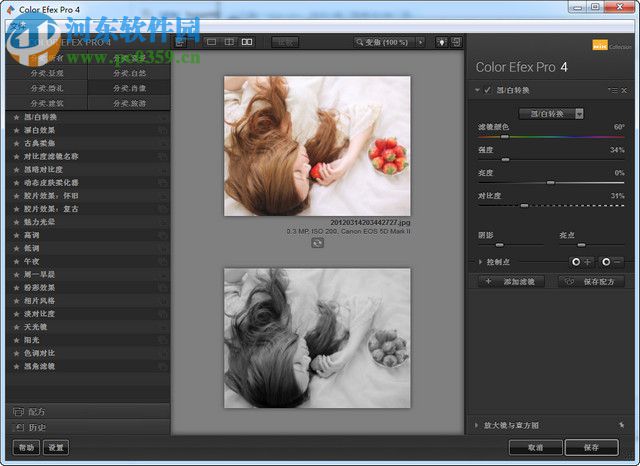Screen dimensions: 640x466
Task: Toggle favorite star for 古典柔焦
Action: 17,143
